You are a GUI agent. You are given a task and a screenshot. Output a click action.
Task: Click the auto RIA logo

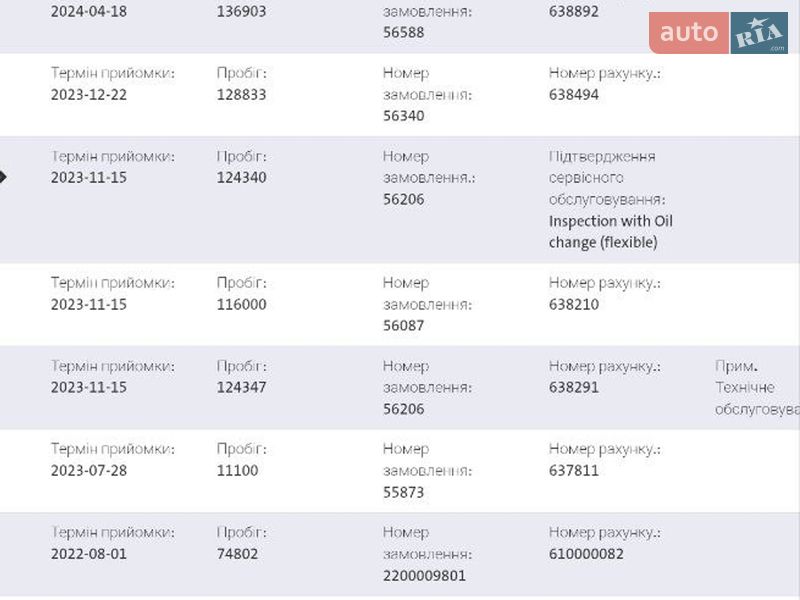point(718,33)
